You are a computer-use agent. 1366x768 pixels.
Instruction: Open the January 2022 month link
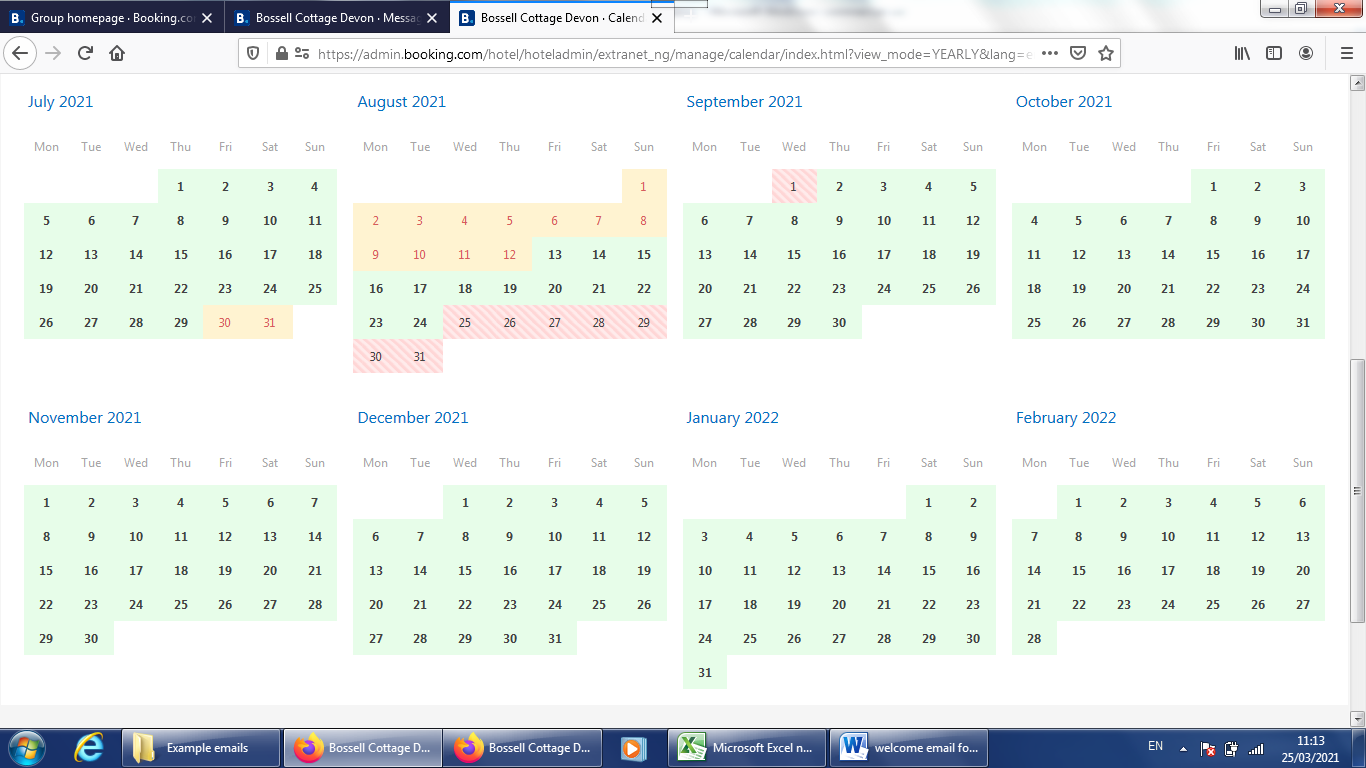point(732,418)
